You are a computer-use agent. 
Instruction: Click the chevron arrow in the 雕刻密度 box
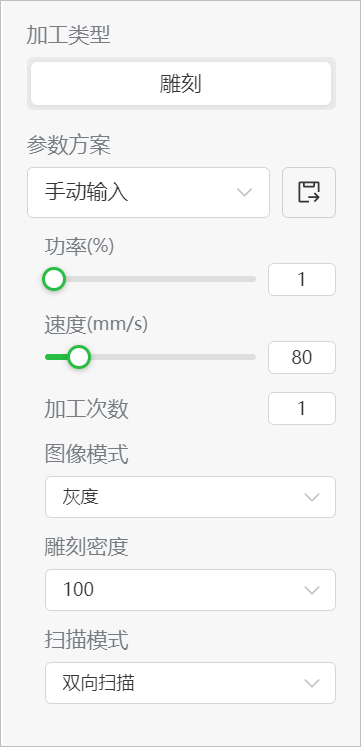(x=312, y=590)
